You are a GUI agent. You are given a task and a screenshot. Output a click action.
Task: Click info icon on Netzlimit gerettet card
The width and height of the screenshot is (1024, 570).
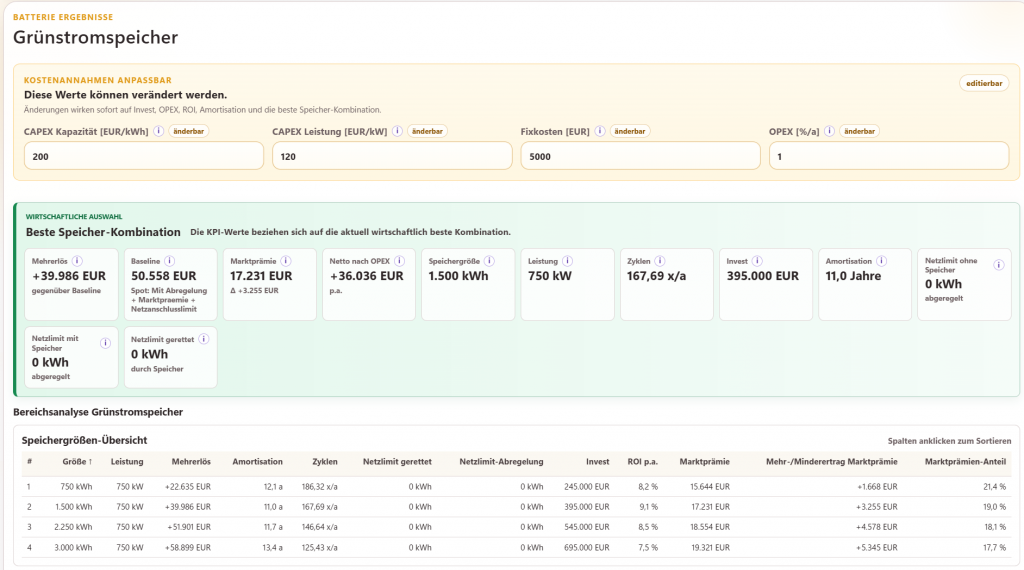[x=204, y=339]
